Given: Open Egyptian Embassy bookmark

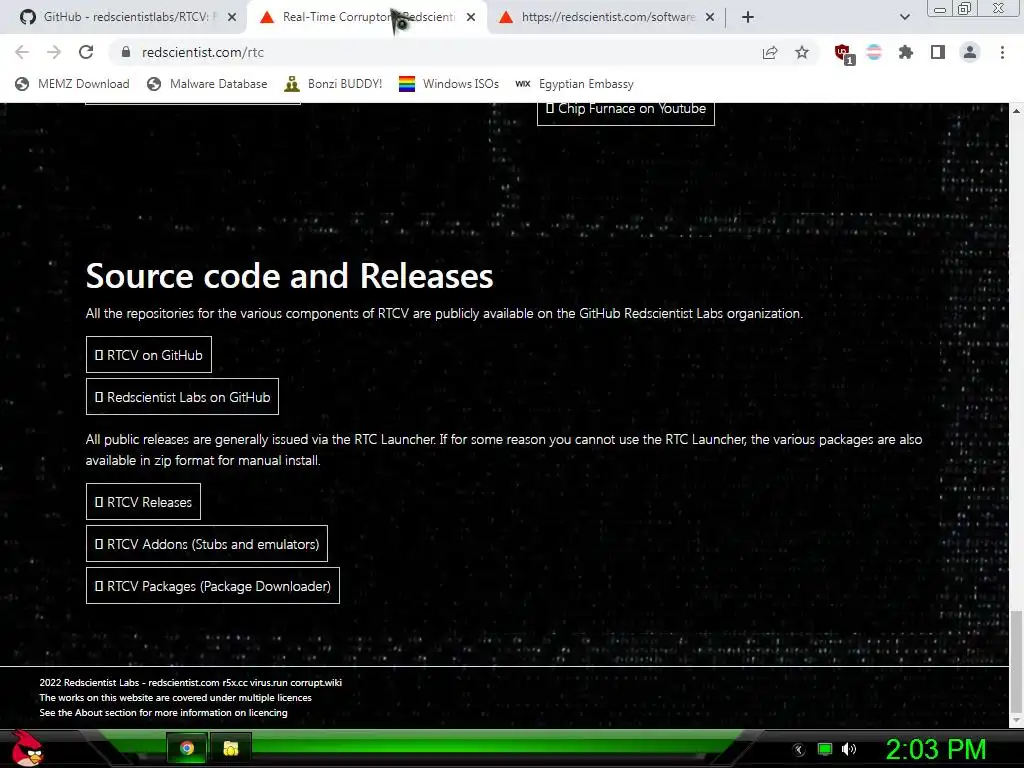Looking at the screenshot, I should [575, 84].
